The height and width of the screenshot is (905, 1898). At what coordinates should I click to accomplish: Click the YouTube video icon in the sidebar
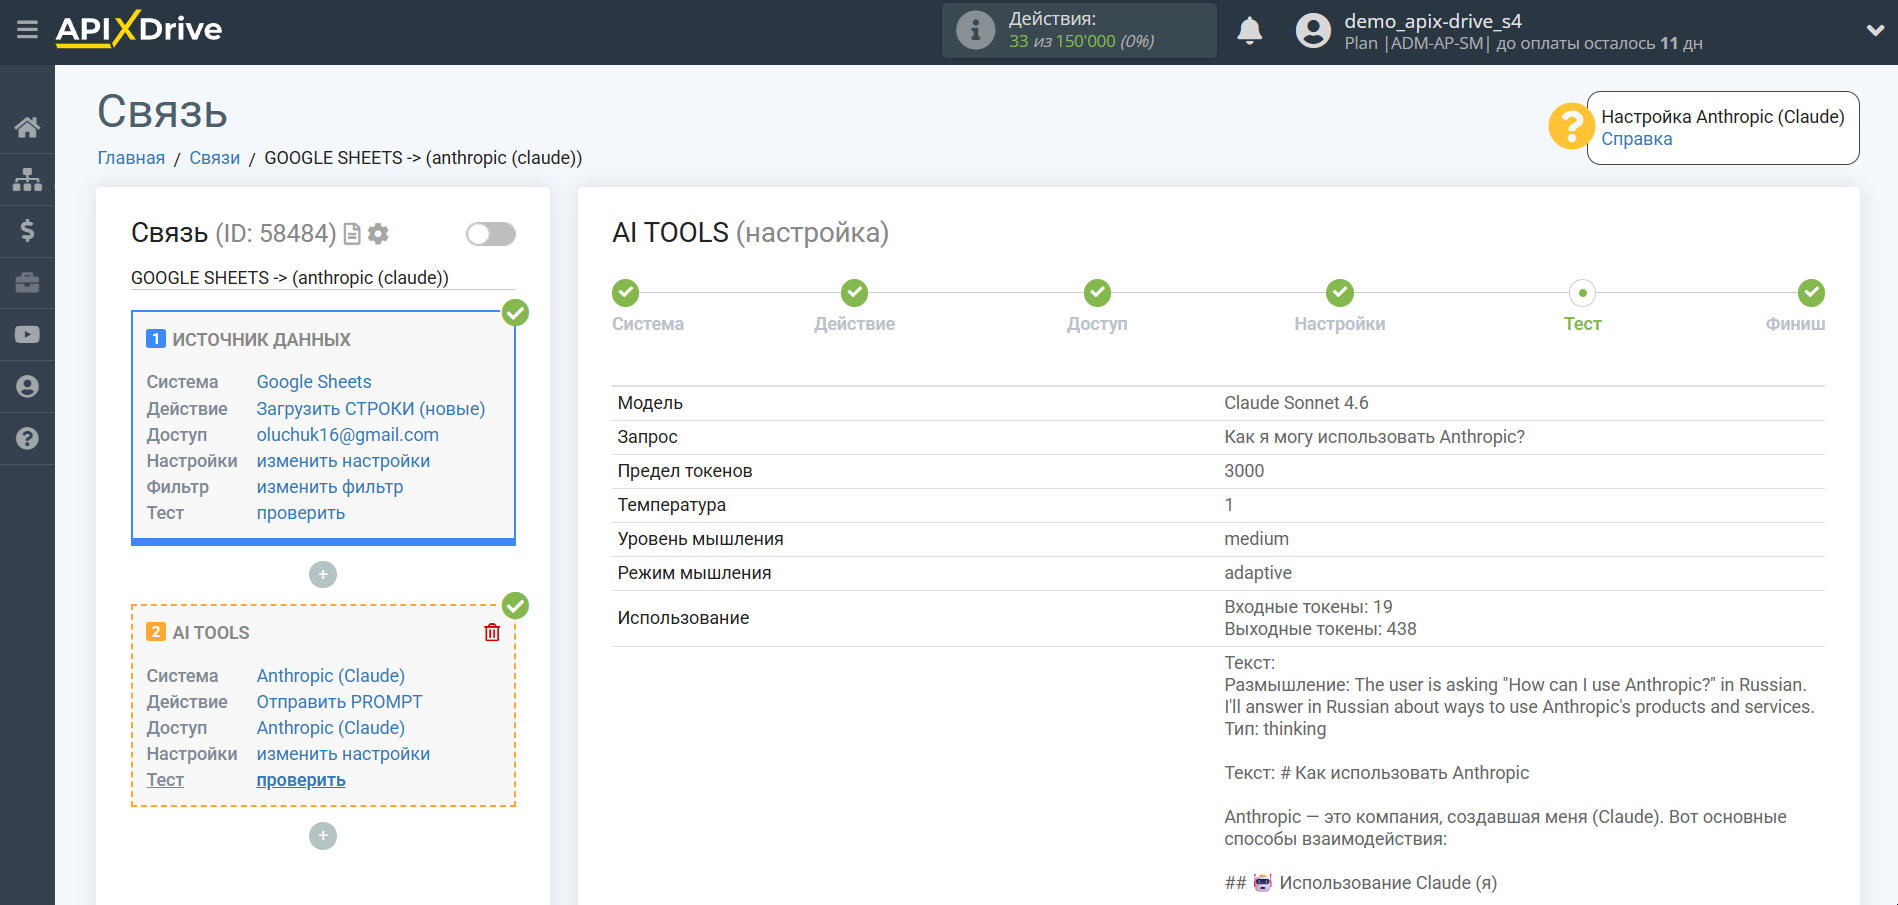pyautogui.click(x=27, y=335)
